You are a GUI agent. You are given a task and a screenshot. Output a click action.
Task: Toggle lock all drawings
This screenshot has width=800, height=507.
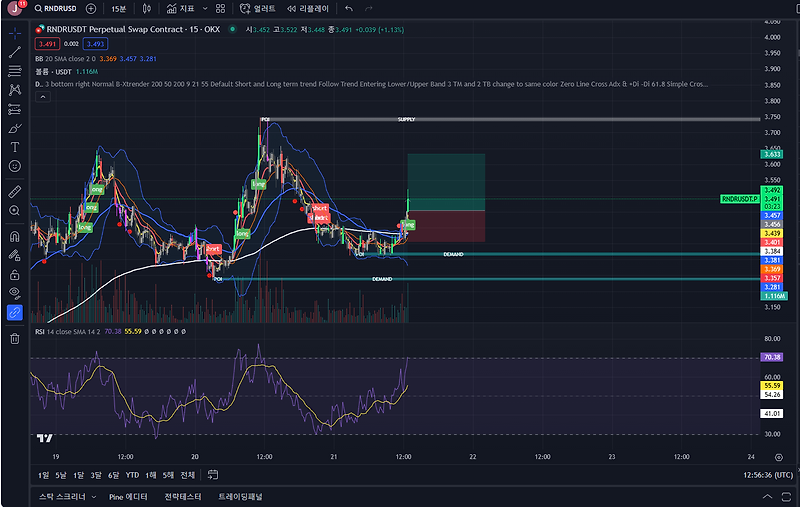pyautogui.click(x=15, y=274)
